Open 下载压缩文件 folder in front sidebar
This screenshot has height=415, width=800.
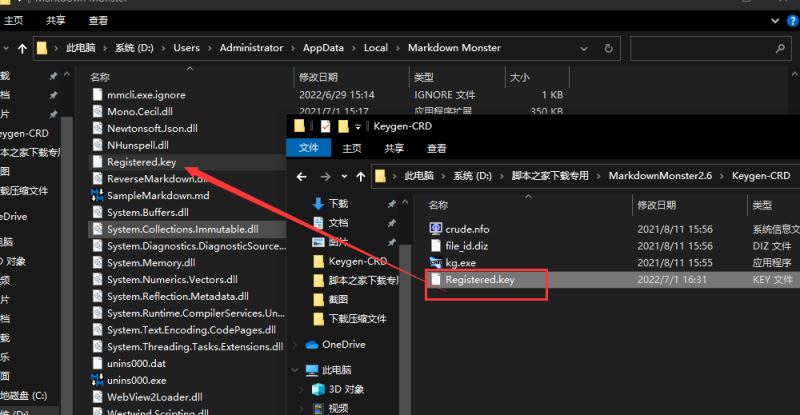[357, 319]
